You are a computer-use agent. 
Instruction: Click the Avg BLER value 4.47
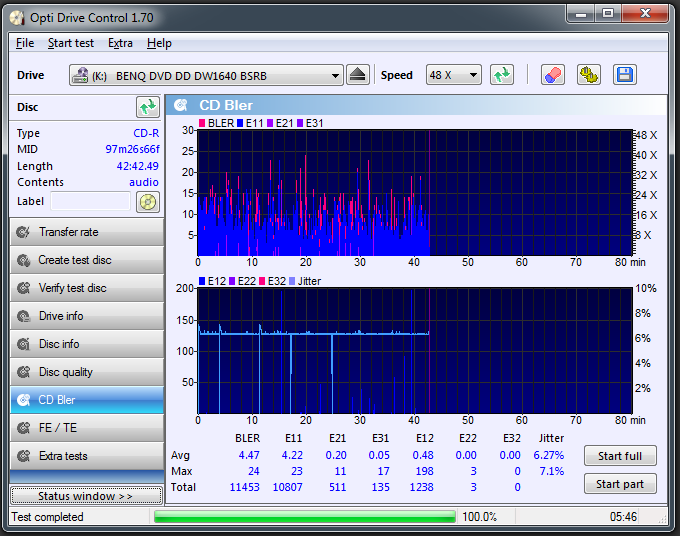[249, 455]
